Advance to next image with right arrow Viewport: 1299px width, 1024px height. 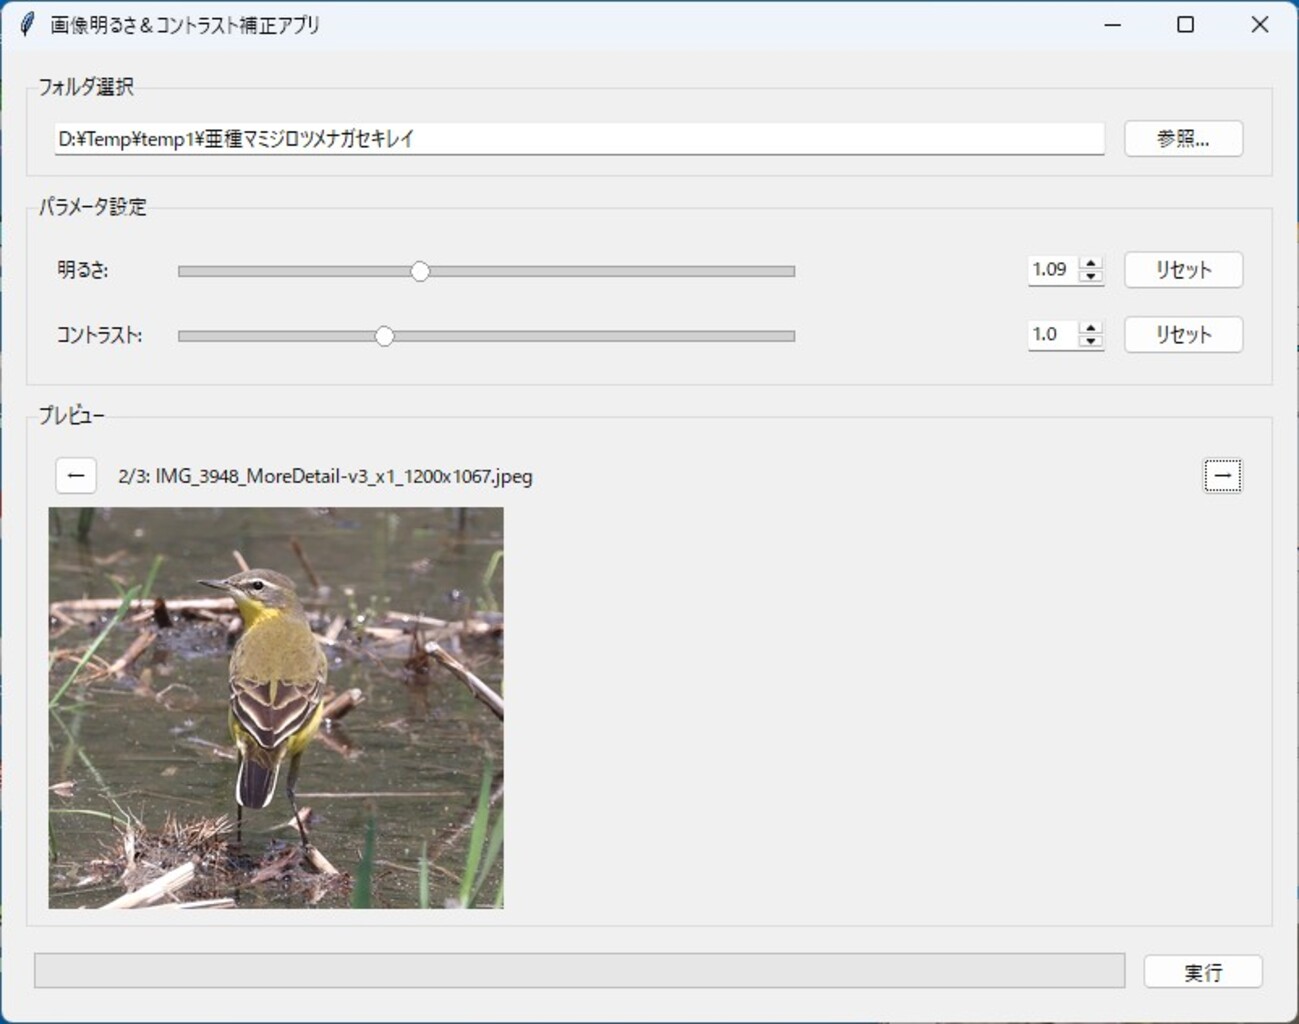(1222, 476)
